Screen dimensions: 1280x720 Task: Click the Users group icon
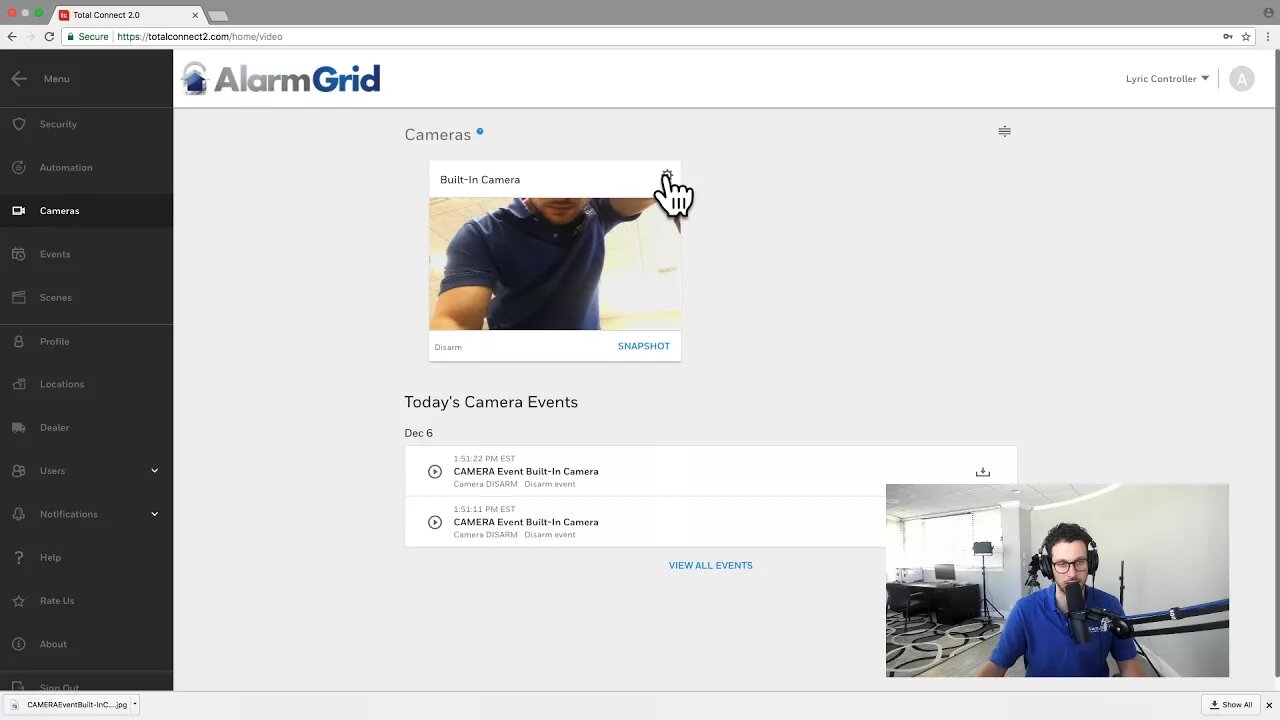point(19,471)
